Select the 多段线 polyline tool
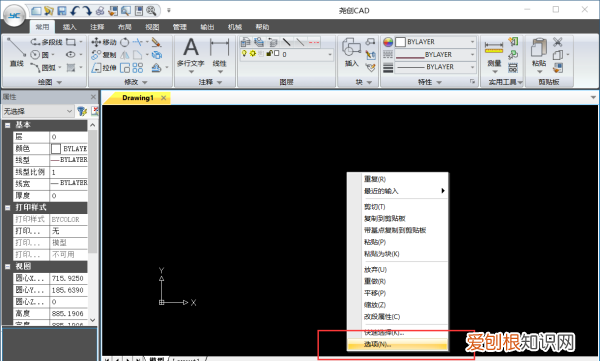This screenshot has width=600, height=361. pos(47,42)
